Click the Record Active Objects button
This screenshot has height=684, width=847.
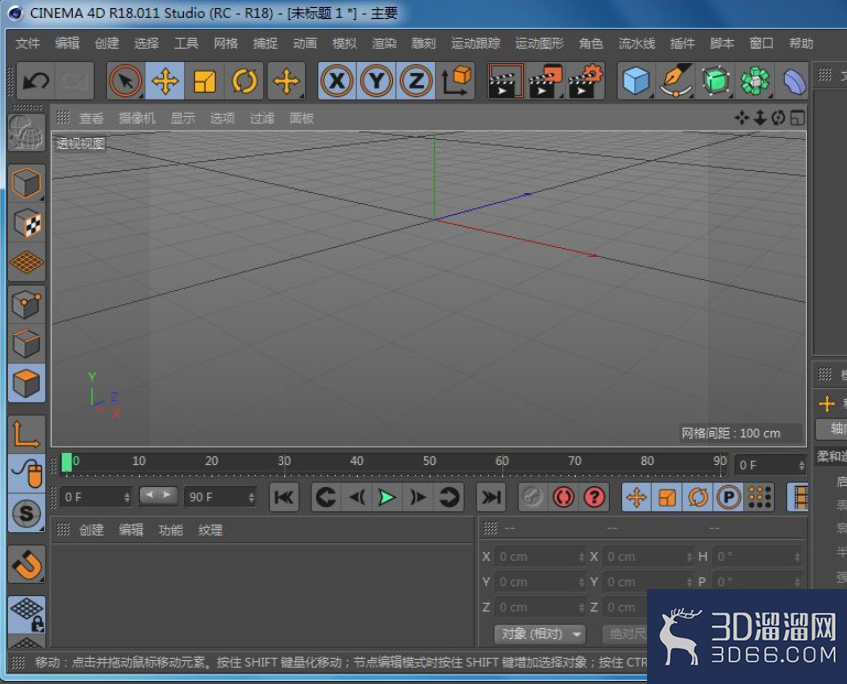point(532,497)
